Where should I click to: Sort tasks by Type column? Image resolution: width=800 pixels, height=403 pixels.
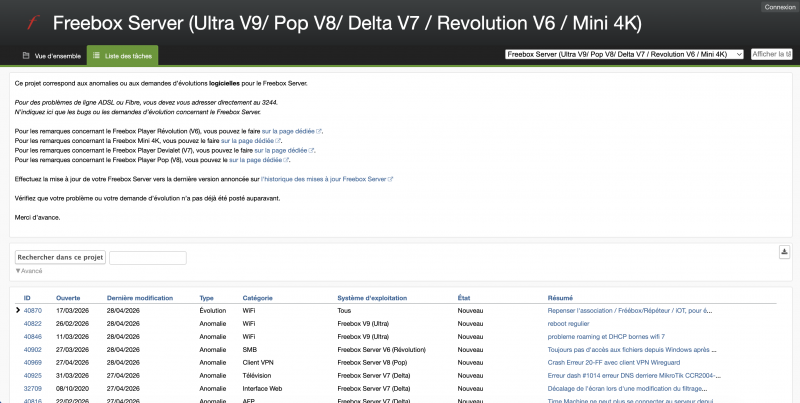pos(206,298)
